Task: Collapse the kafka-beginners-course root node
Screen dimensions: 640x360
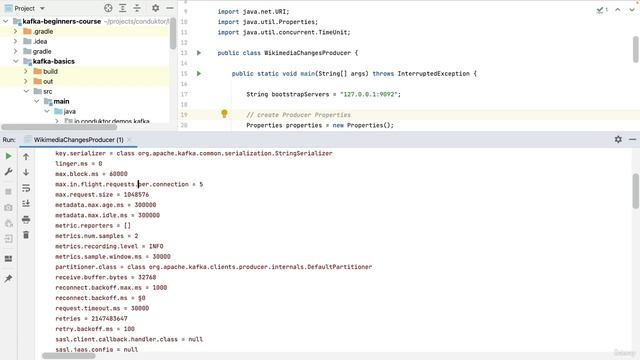Action: pyautogui.click(x=6, y=21)
